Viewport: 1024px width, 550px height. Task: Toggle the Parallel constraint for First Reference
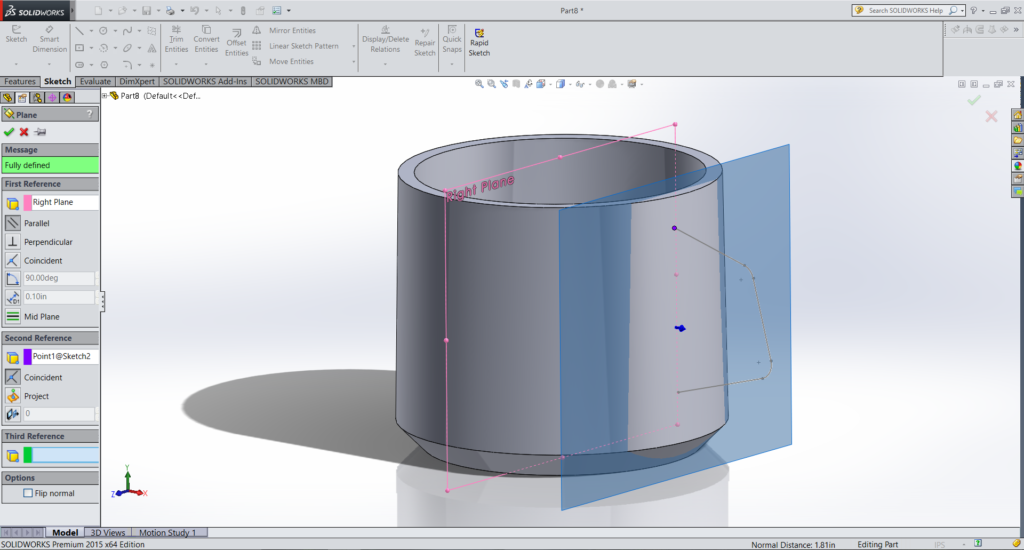[x=12, y=223]
